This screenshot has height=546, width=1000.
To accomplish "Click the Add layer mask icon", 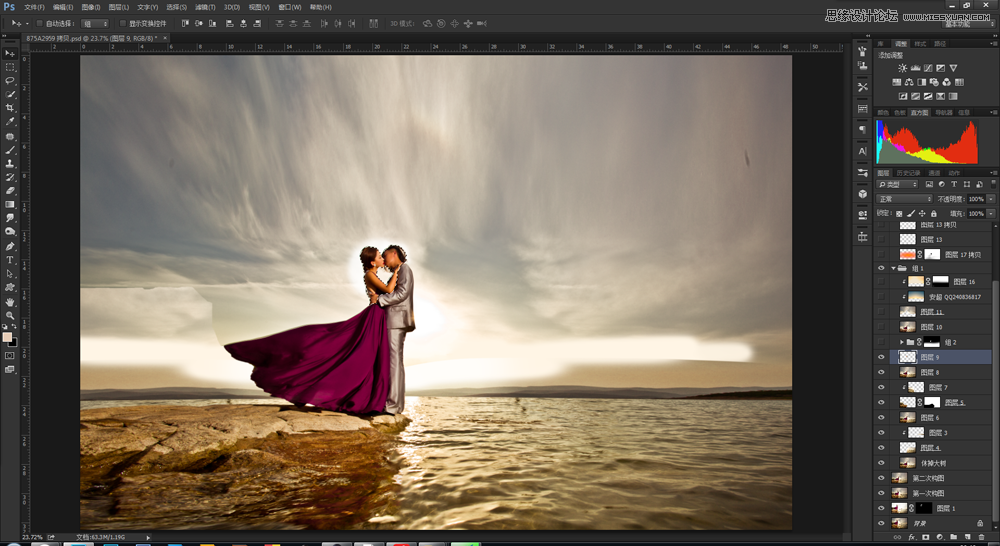I will pyautogui.click(x=925, y=538).
